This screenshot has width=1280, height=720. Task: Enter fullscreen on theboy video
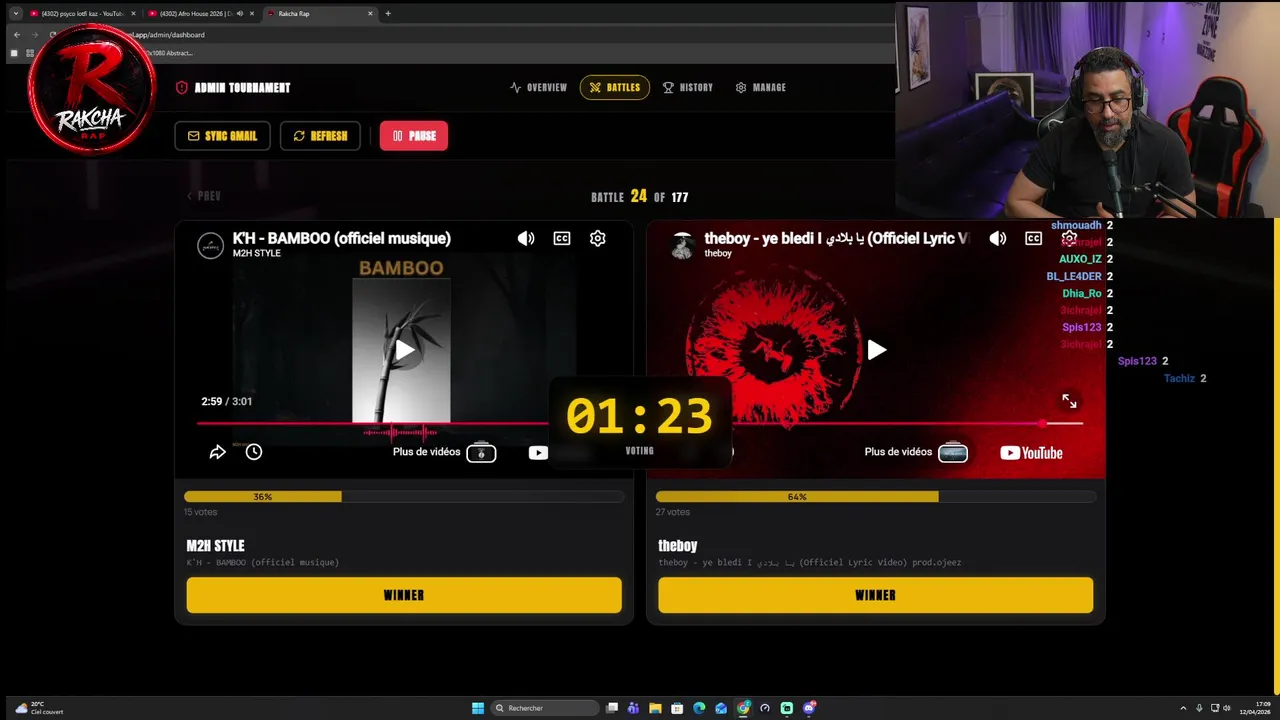click(x=1069, y=401)
